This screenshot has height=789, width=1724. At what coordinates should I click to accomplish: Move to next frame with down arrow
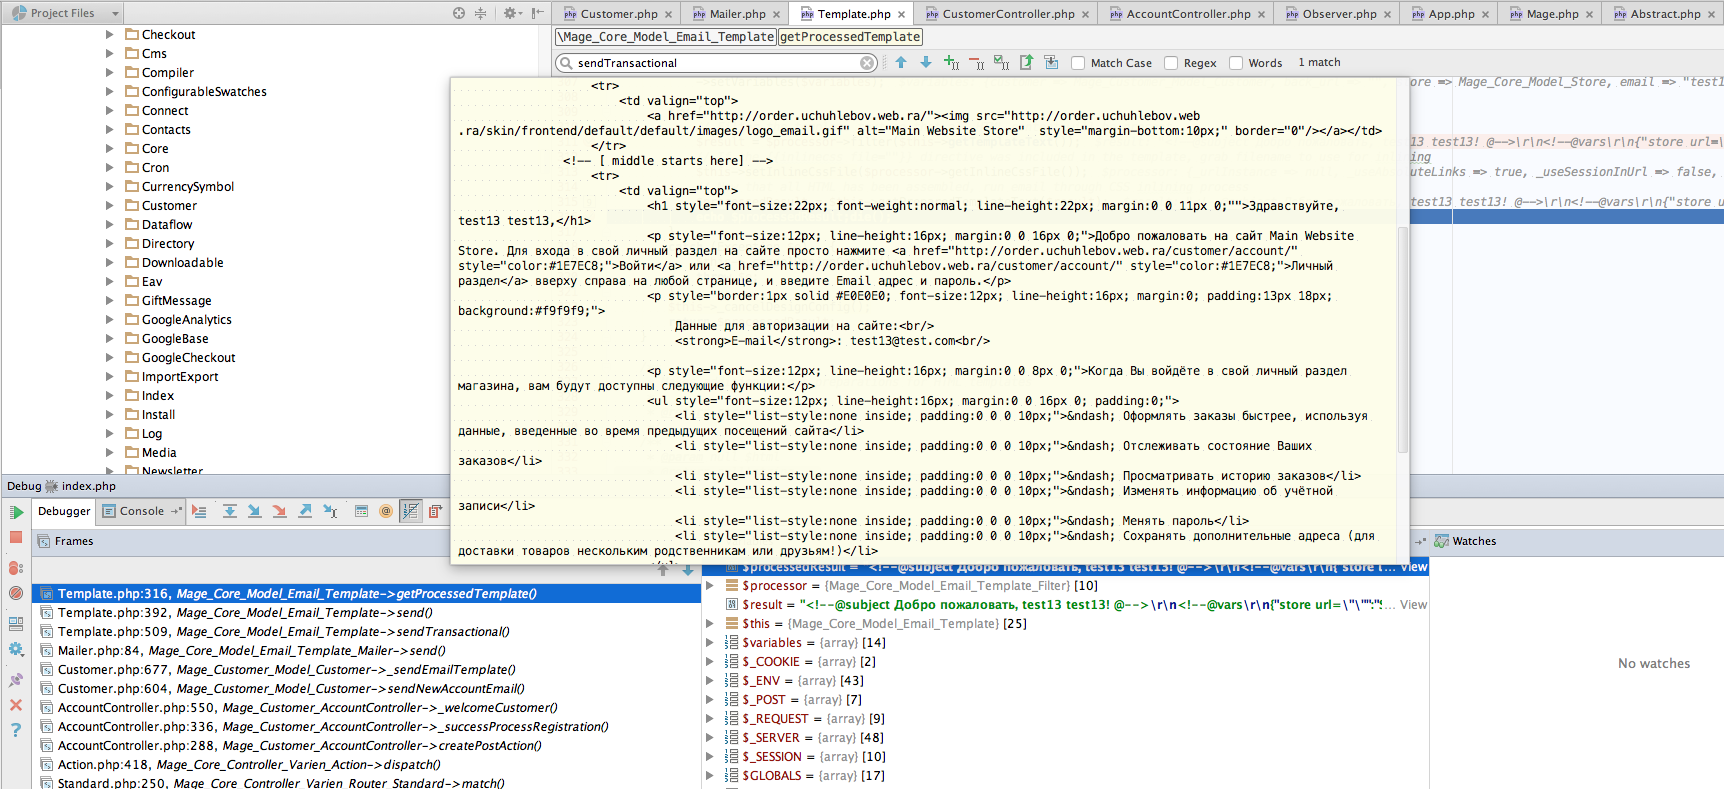(x=688, y=570)
